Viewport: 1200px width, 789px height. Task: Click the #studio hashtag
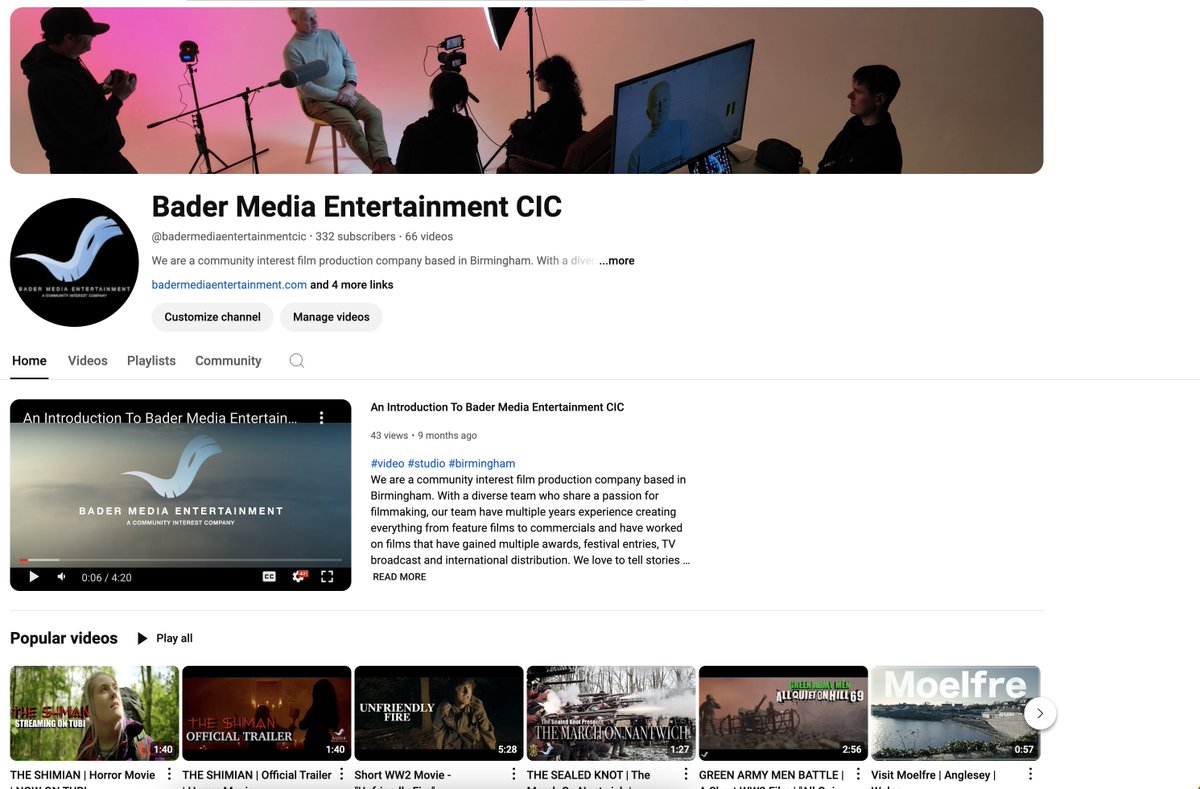point(426,464)
